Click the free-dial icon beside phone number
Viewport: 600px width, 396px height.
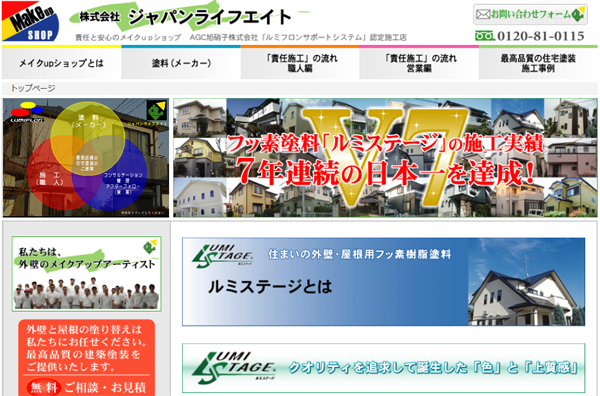[484, 36]
